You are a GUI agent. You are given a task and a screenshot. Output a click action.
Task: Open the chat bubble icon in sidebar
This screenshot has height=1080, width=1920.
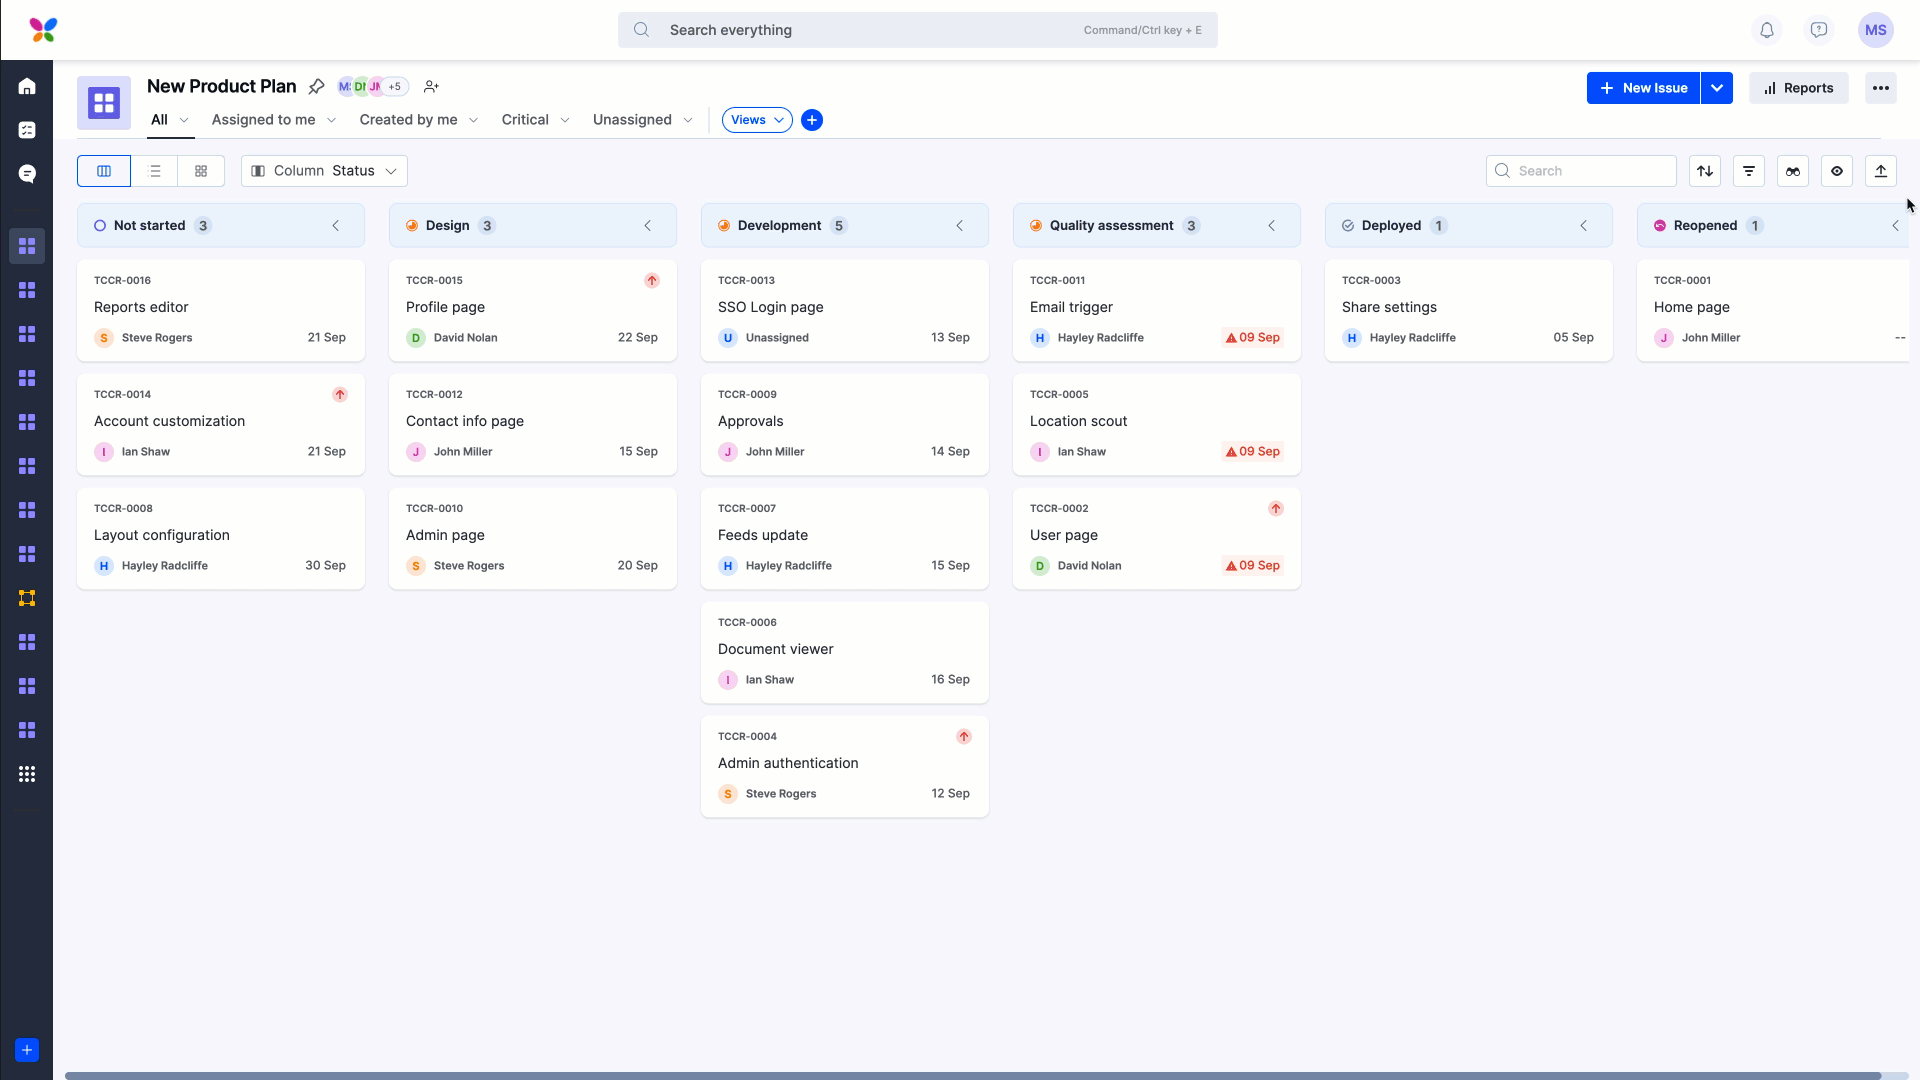[27, 174]
